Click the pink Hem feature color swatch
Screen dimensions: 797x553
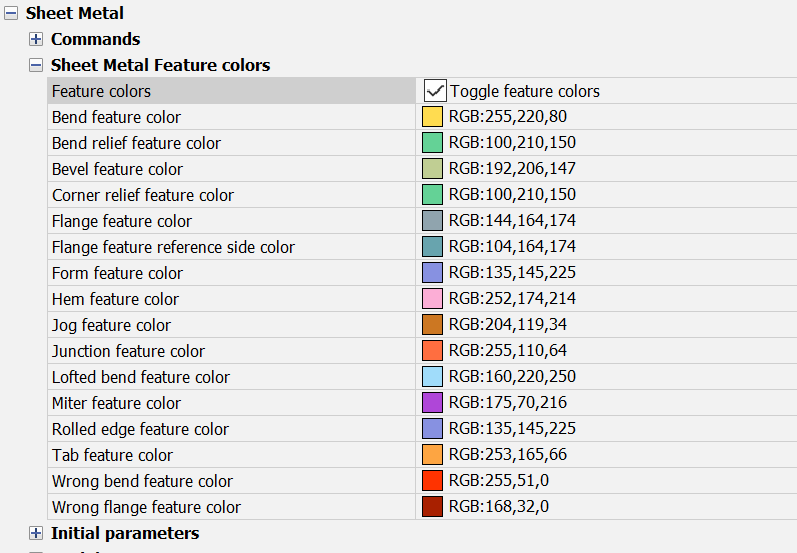(432, 299)
